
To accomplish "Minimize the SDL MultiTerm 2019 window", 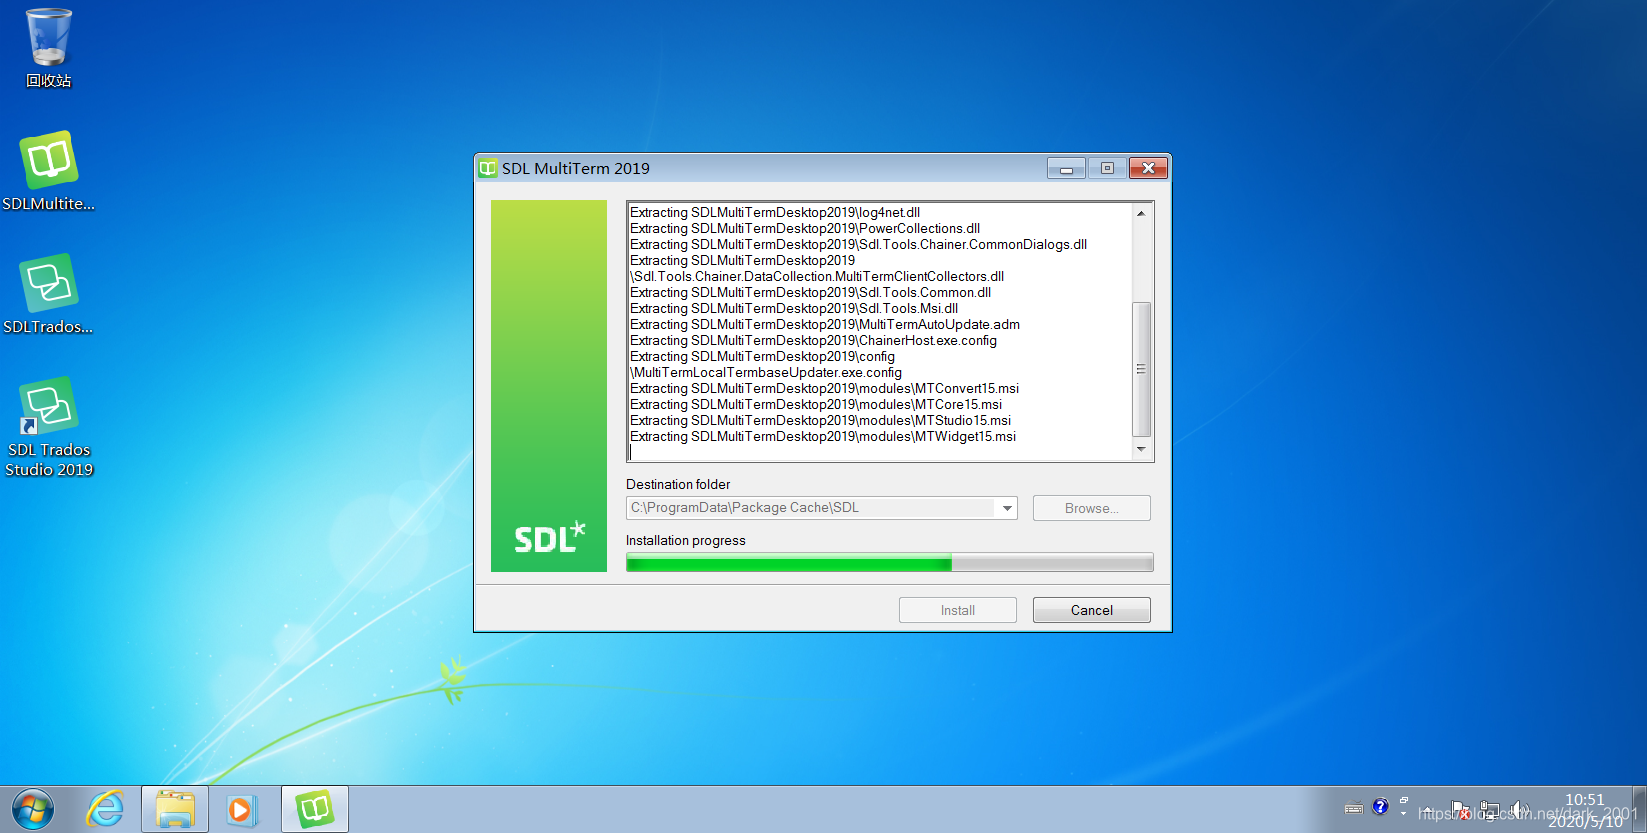I will click(x=1066, y=168).
